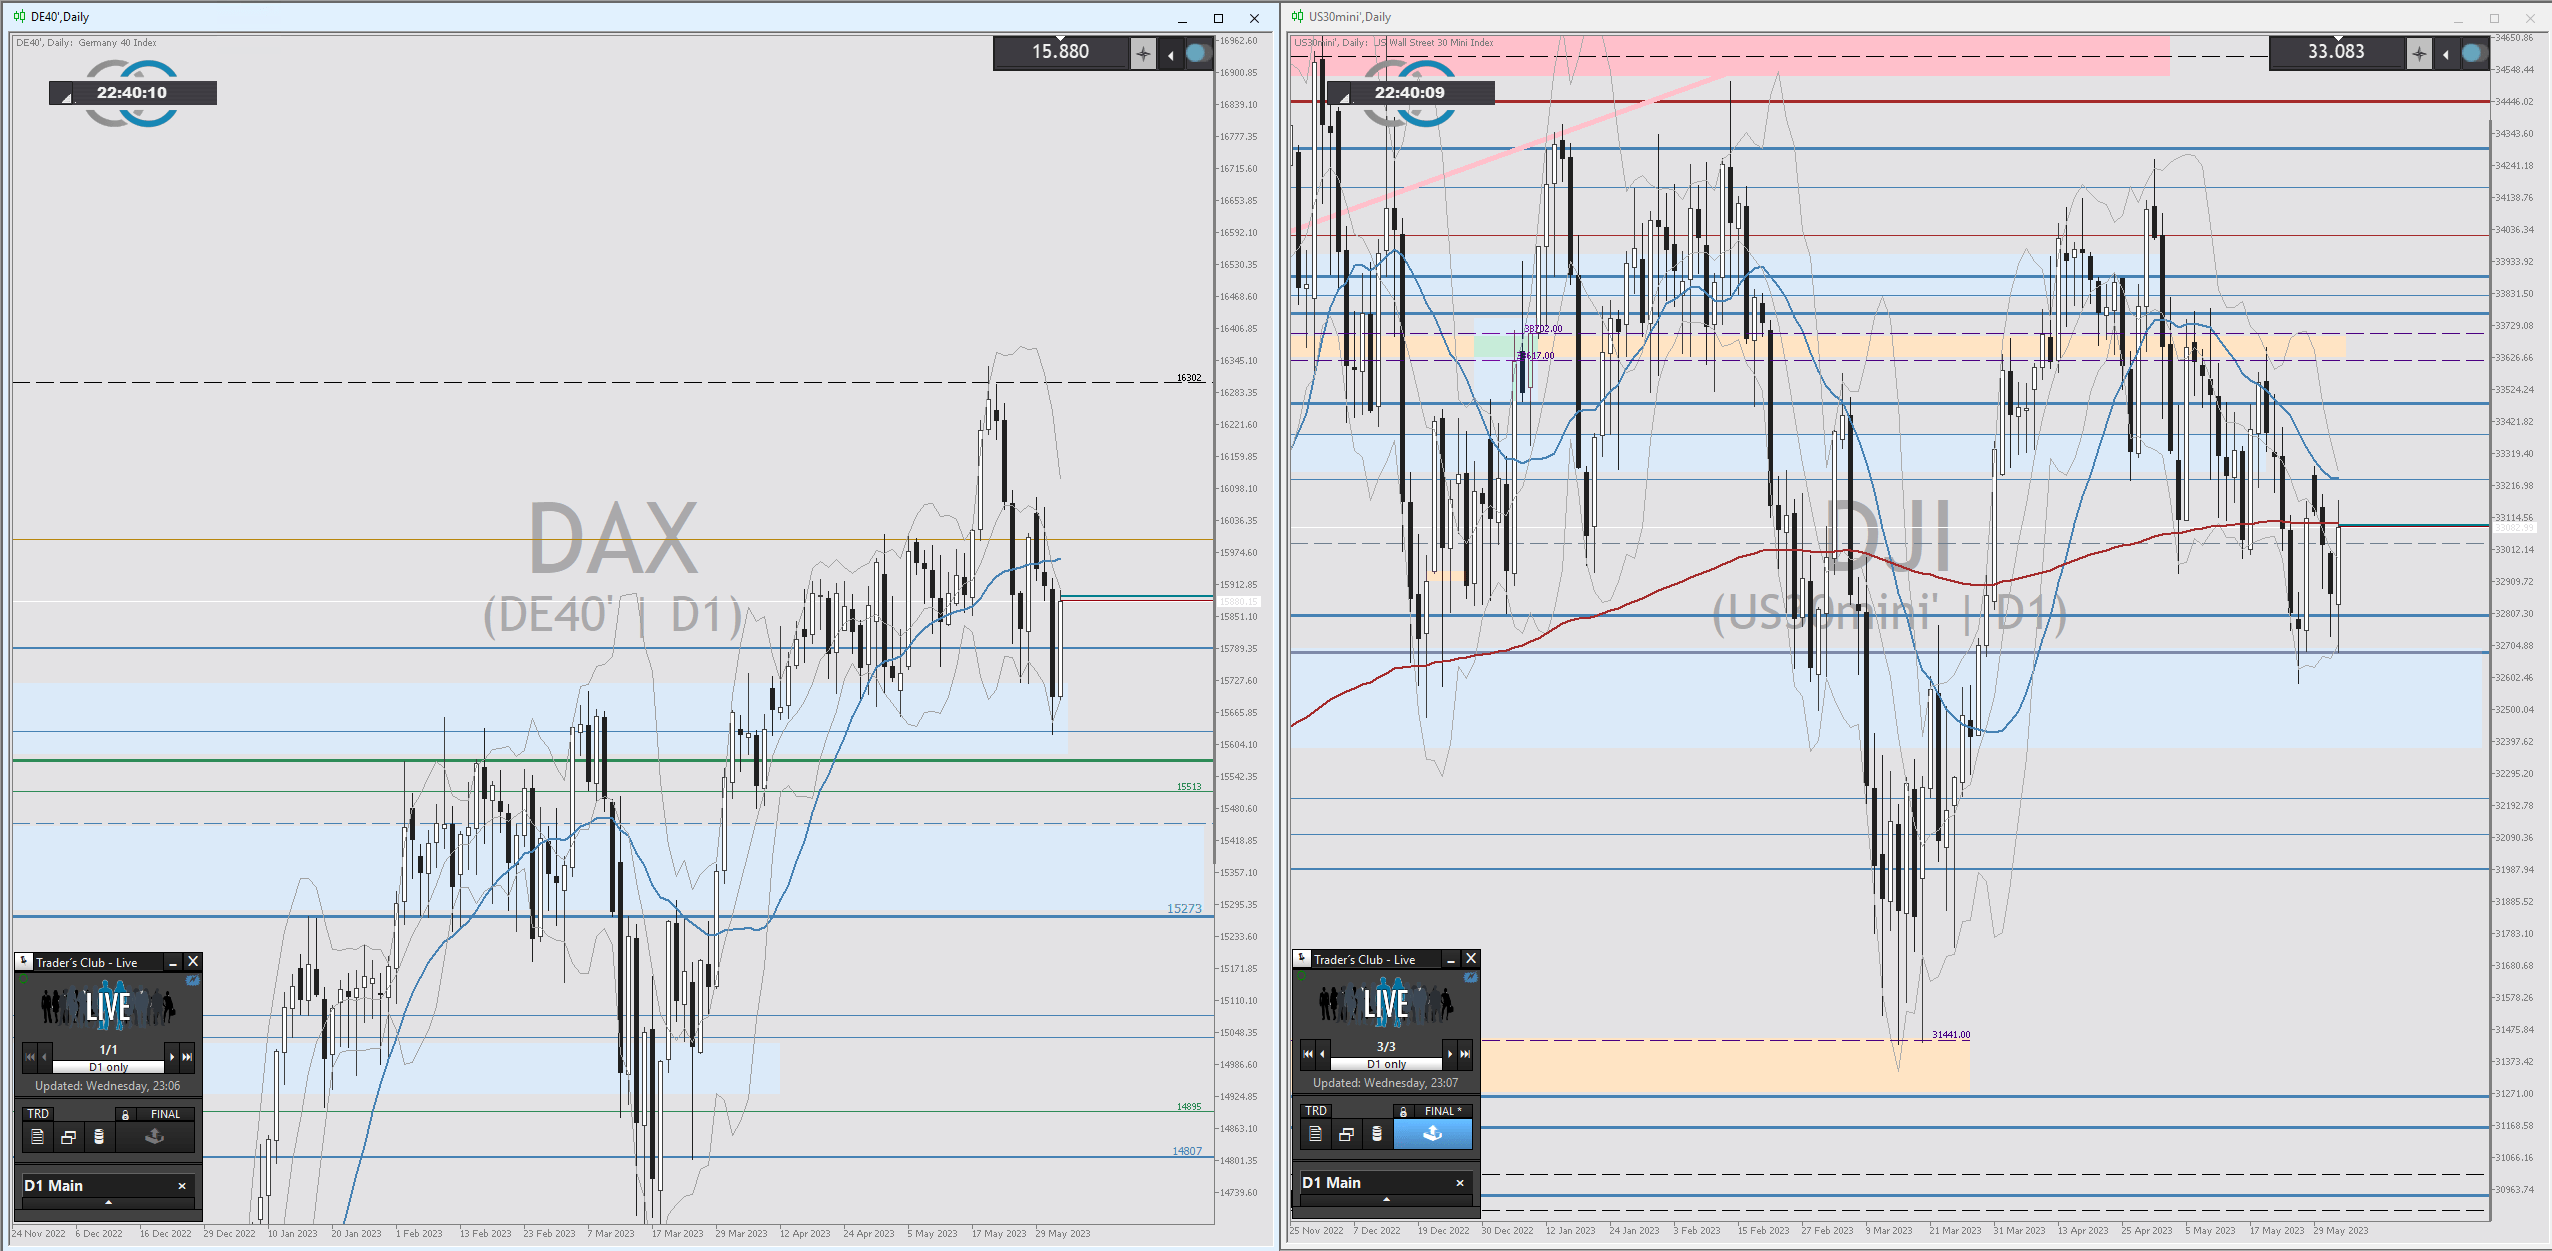
Task: Click corner arrow on US30mini clock widget
Action: (x=1345, y=97)
